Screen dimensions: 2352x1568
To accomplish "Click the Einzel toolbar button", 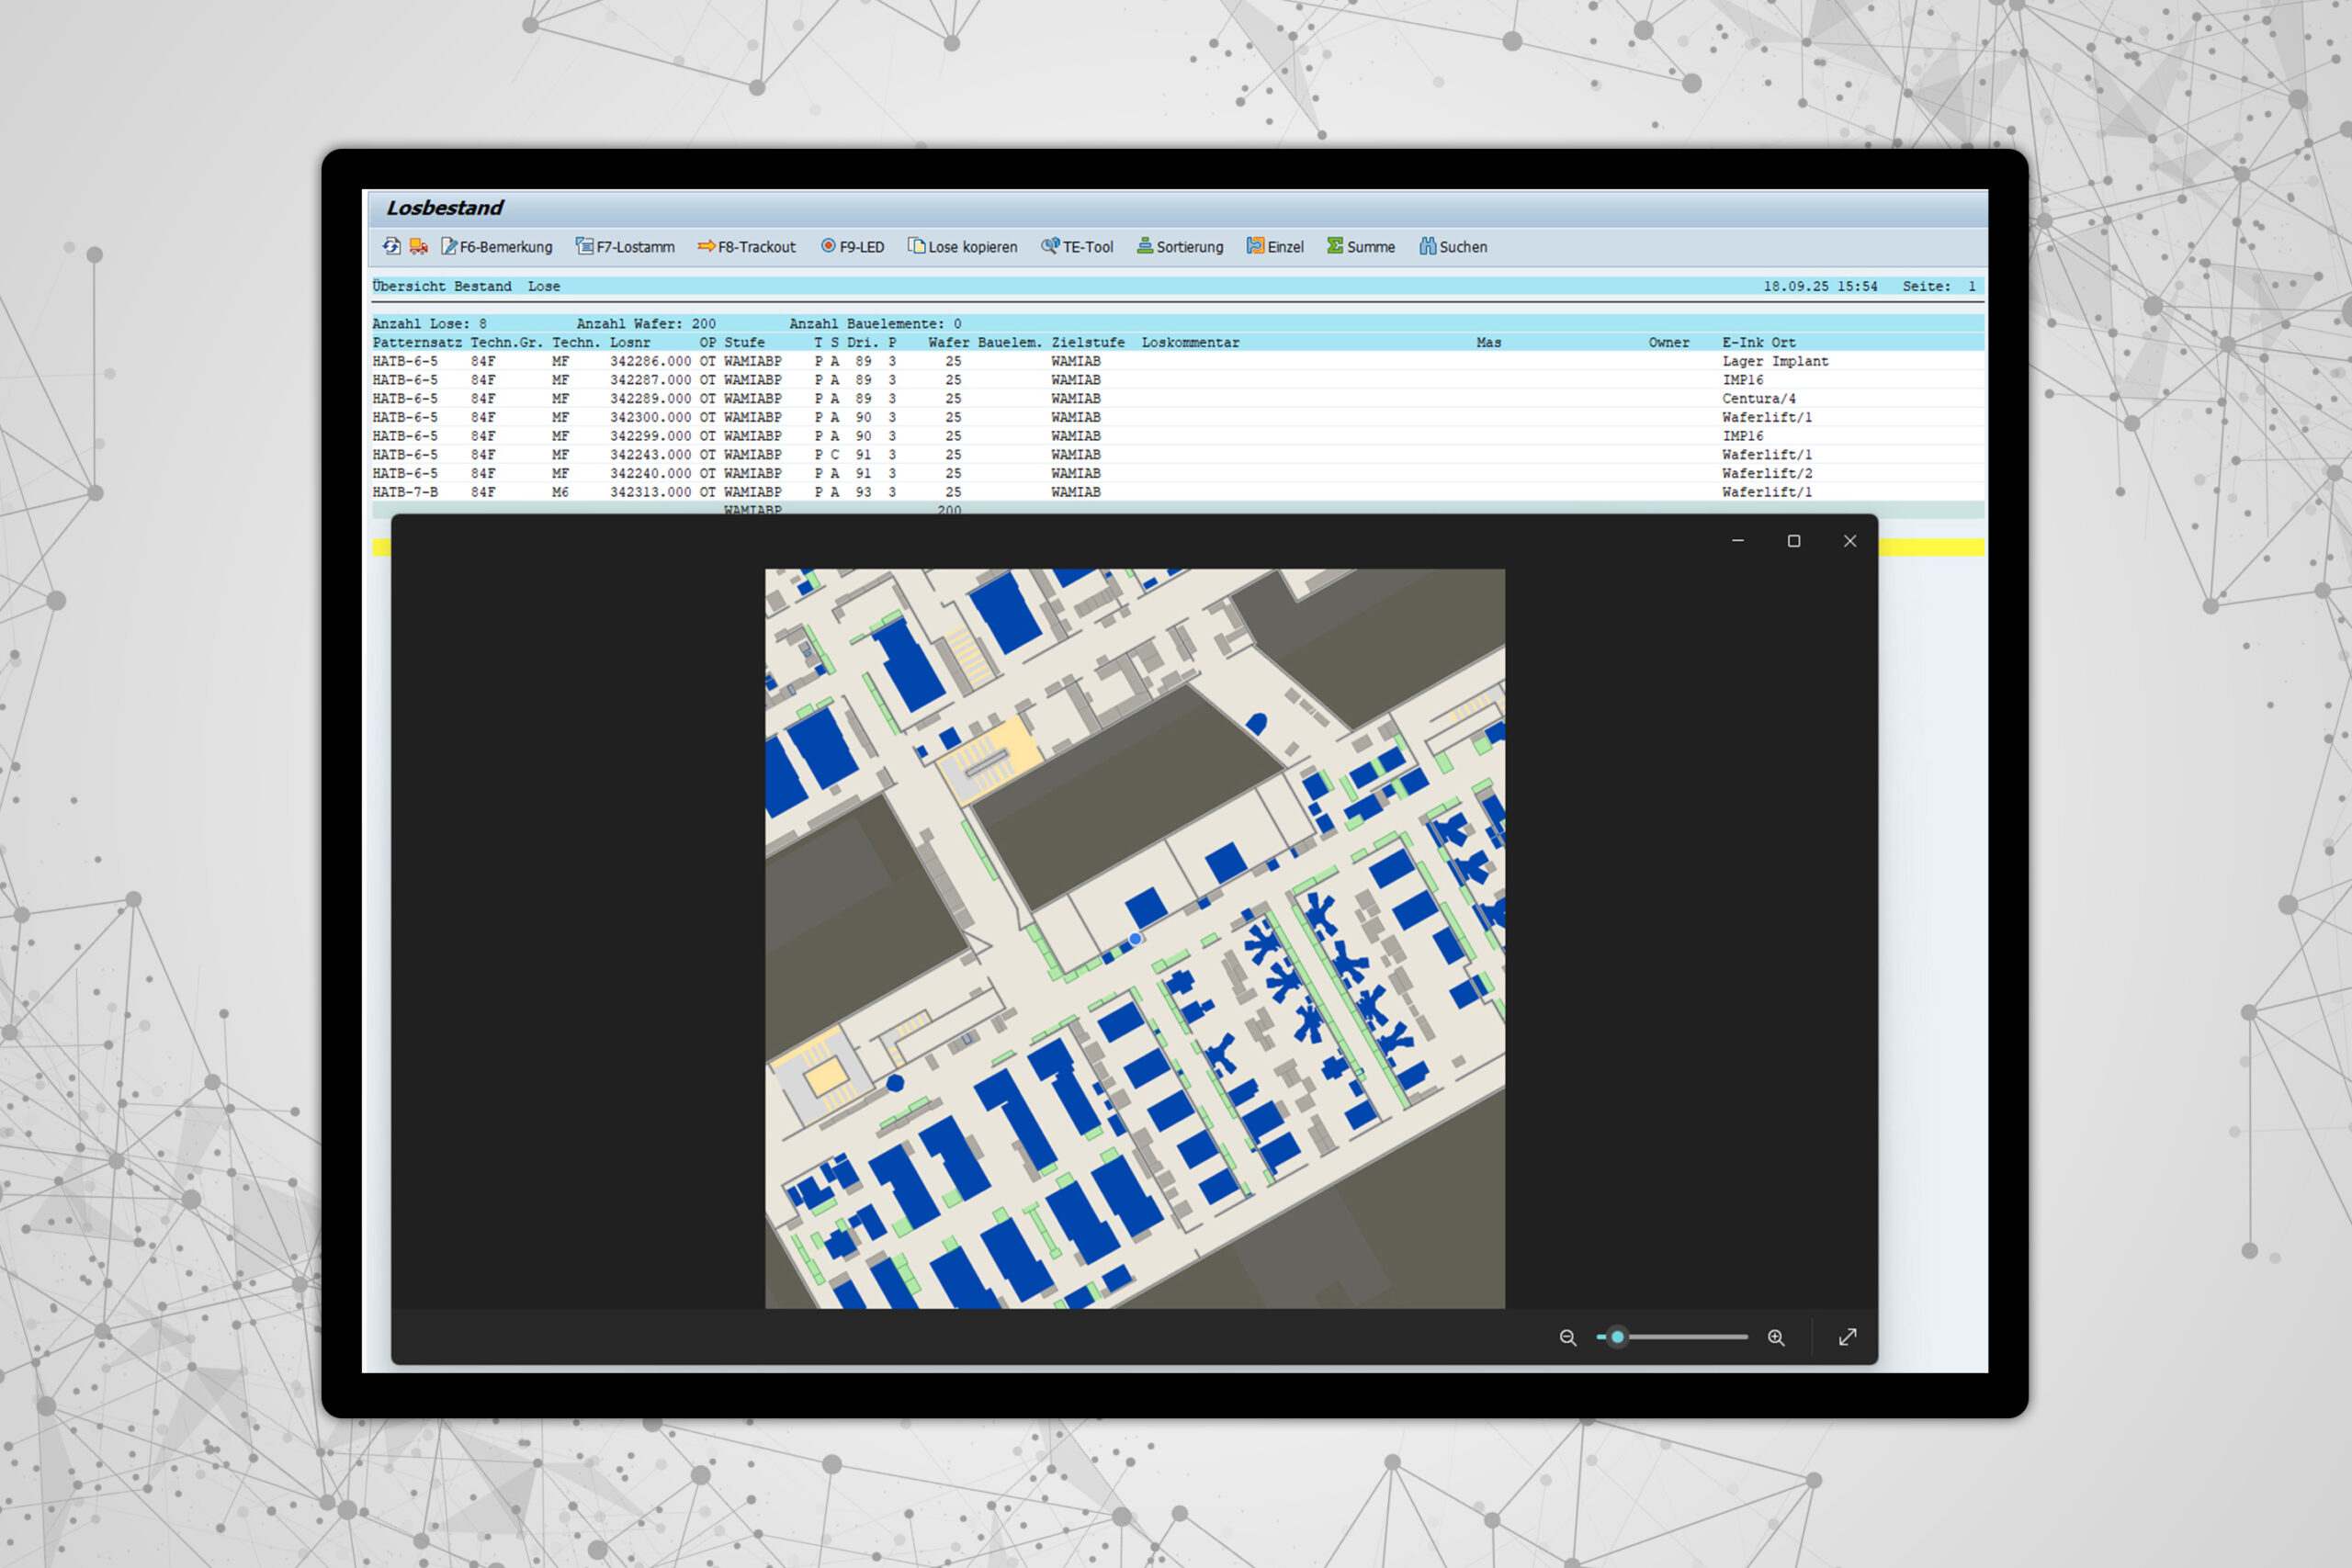I will pyautogui.click(x=1275, y=247).
